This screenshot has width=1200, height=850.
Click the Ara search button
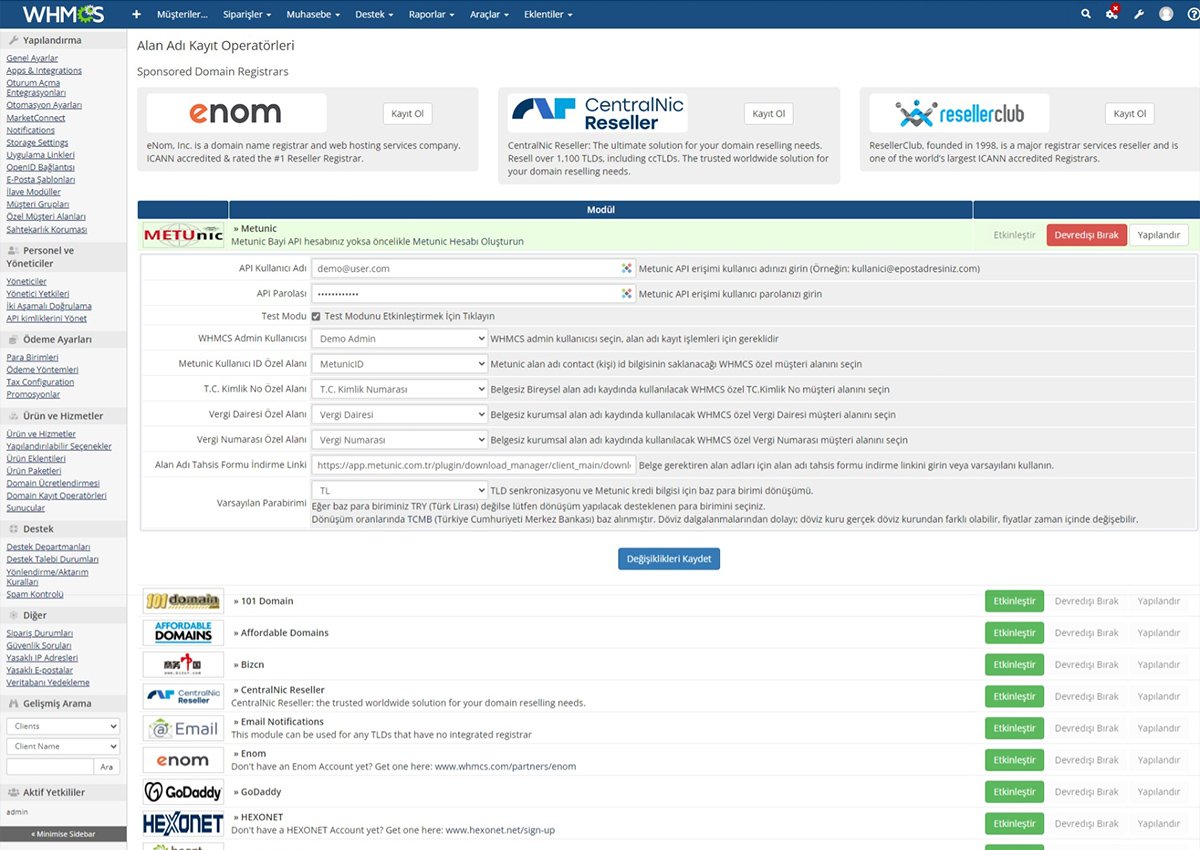pos(107,766)
